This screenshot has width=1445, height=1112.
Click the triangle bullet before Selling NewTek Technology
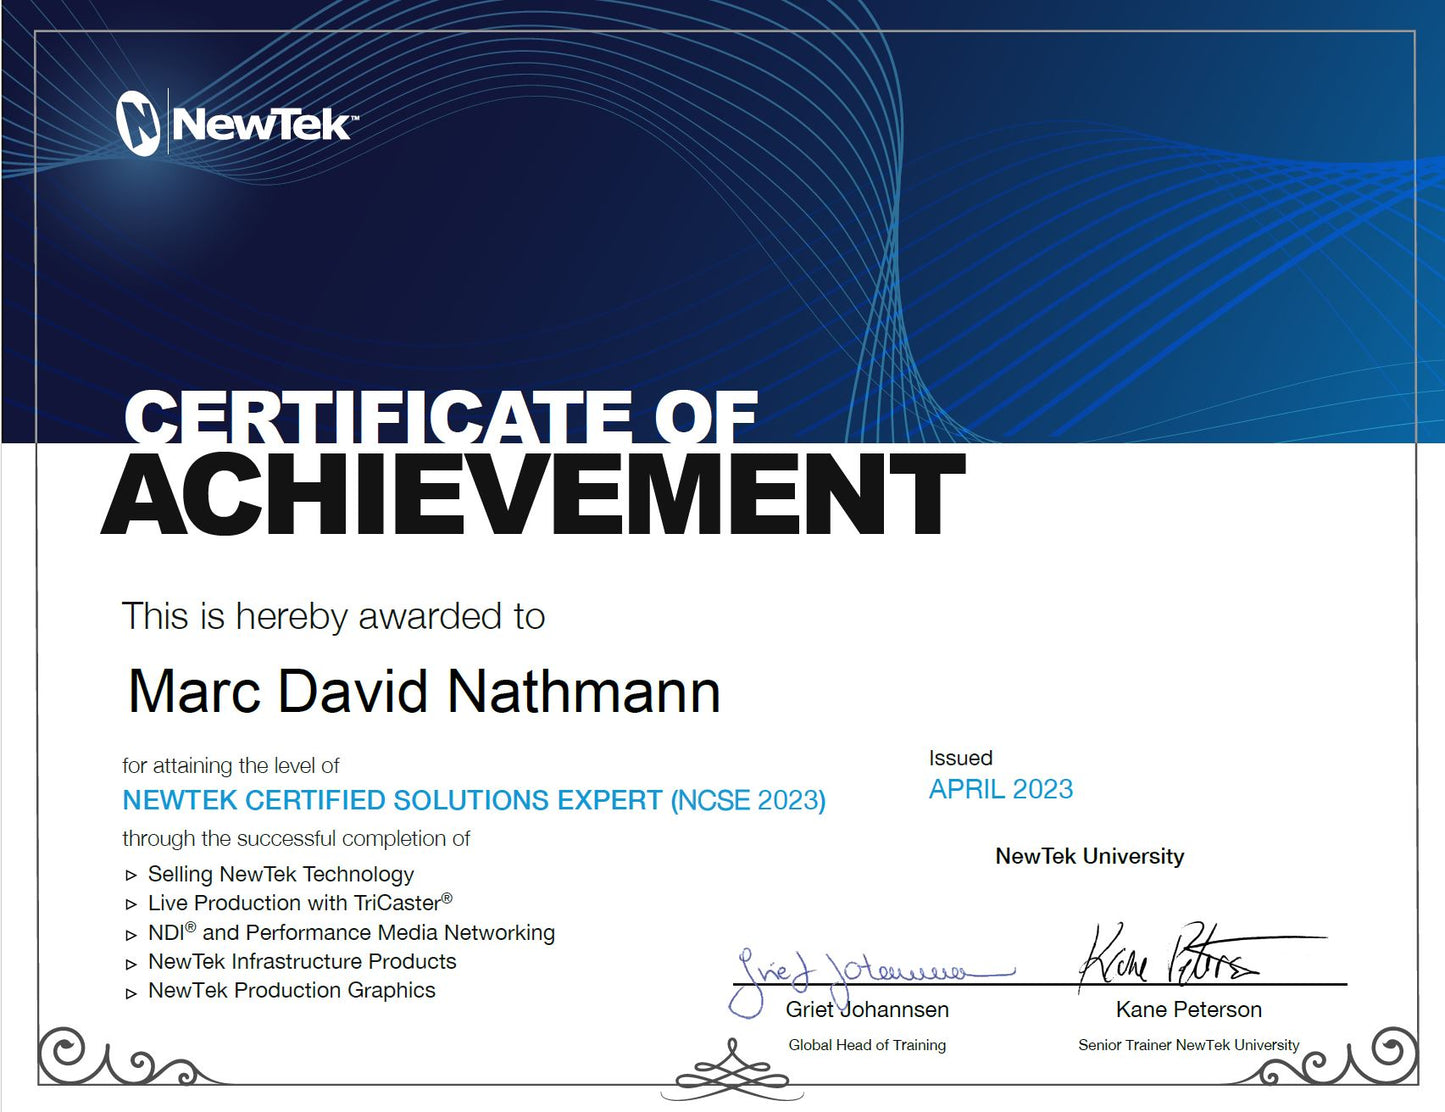point(131,876)
